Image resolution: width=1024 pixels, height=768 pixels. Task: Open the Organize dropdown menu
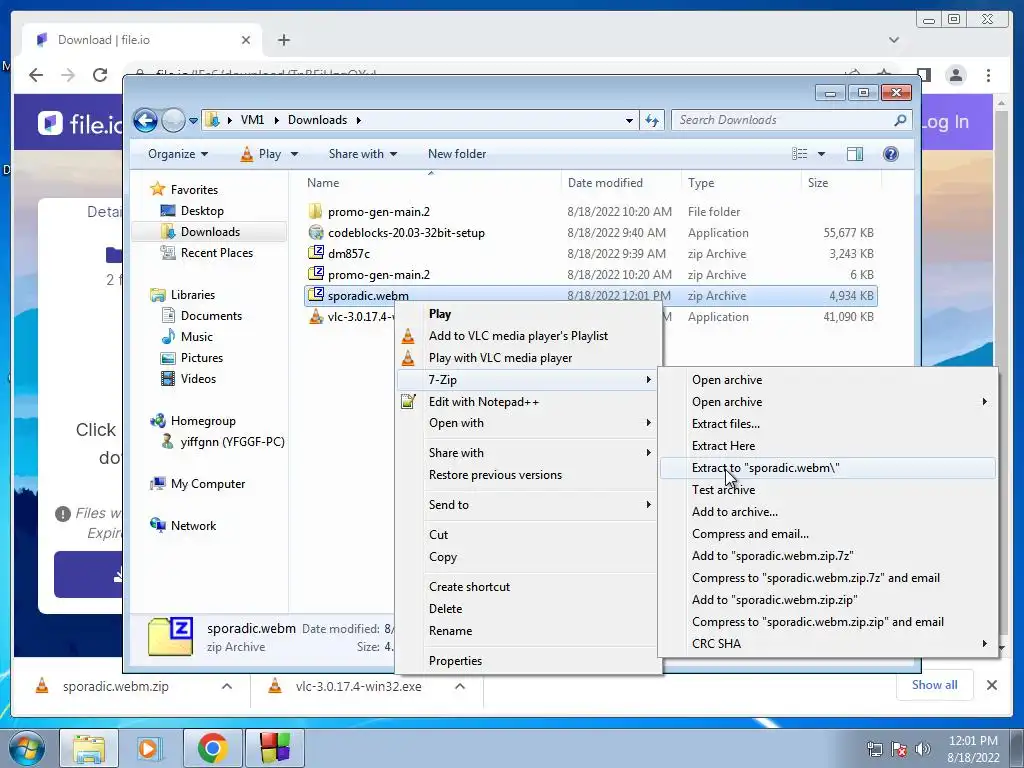(x=178, y=154)
